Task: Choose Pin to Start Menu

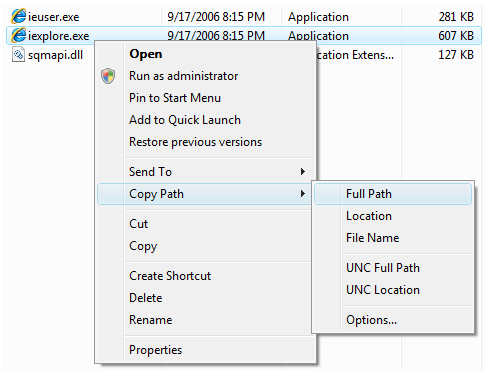Action: coord(175,98)
